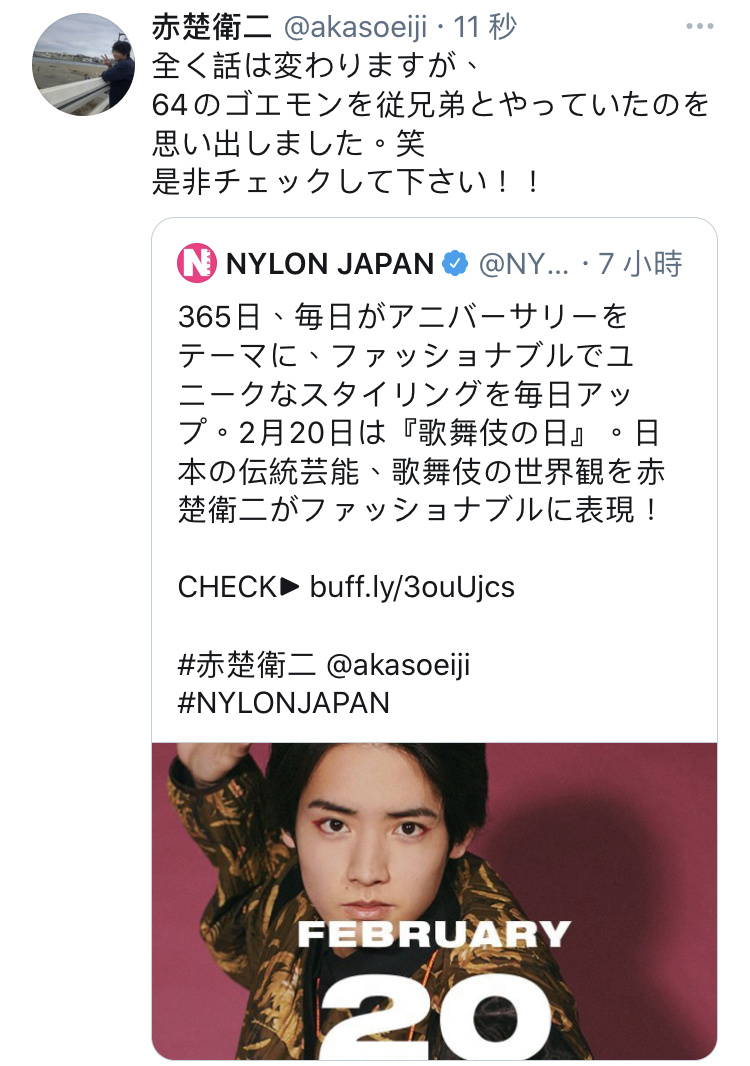Tap the NYLON JAPAN pink logo avatar
This screenshot has height=1066, width=750.
click(197, 263)
